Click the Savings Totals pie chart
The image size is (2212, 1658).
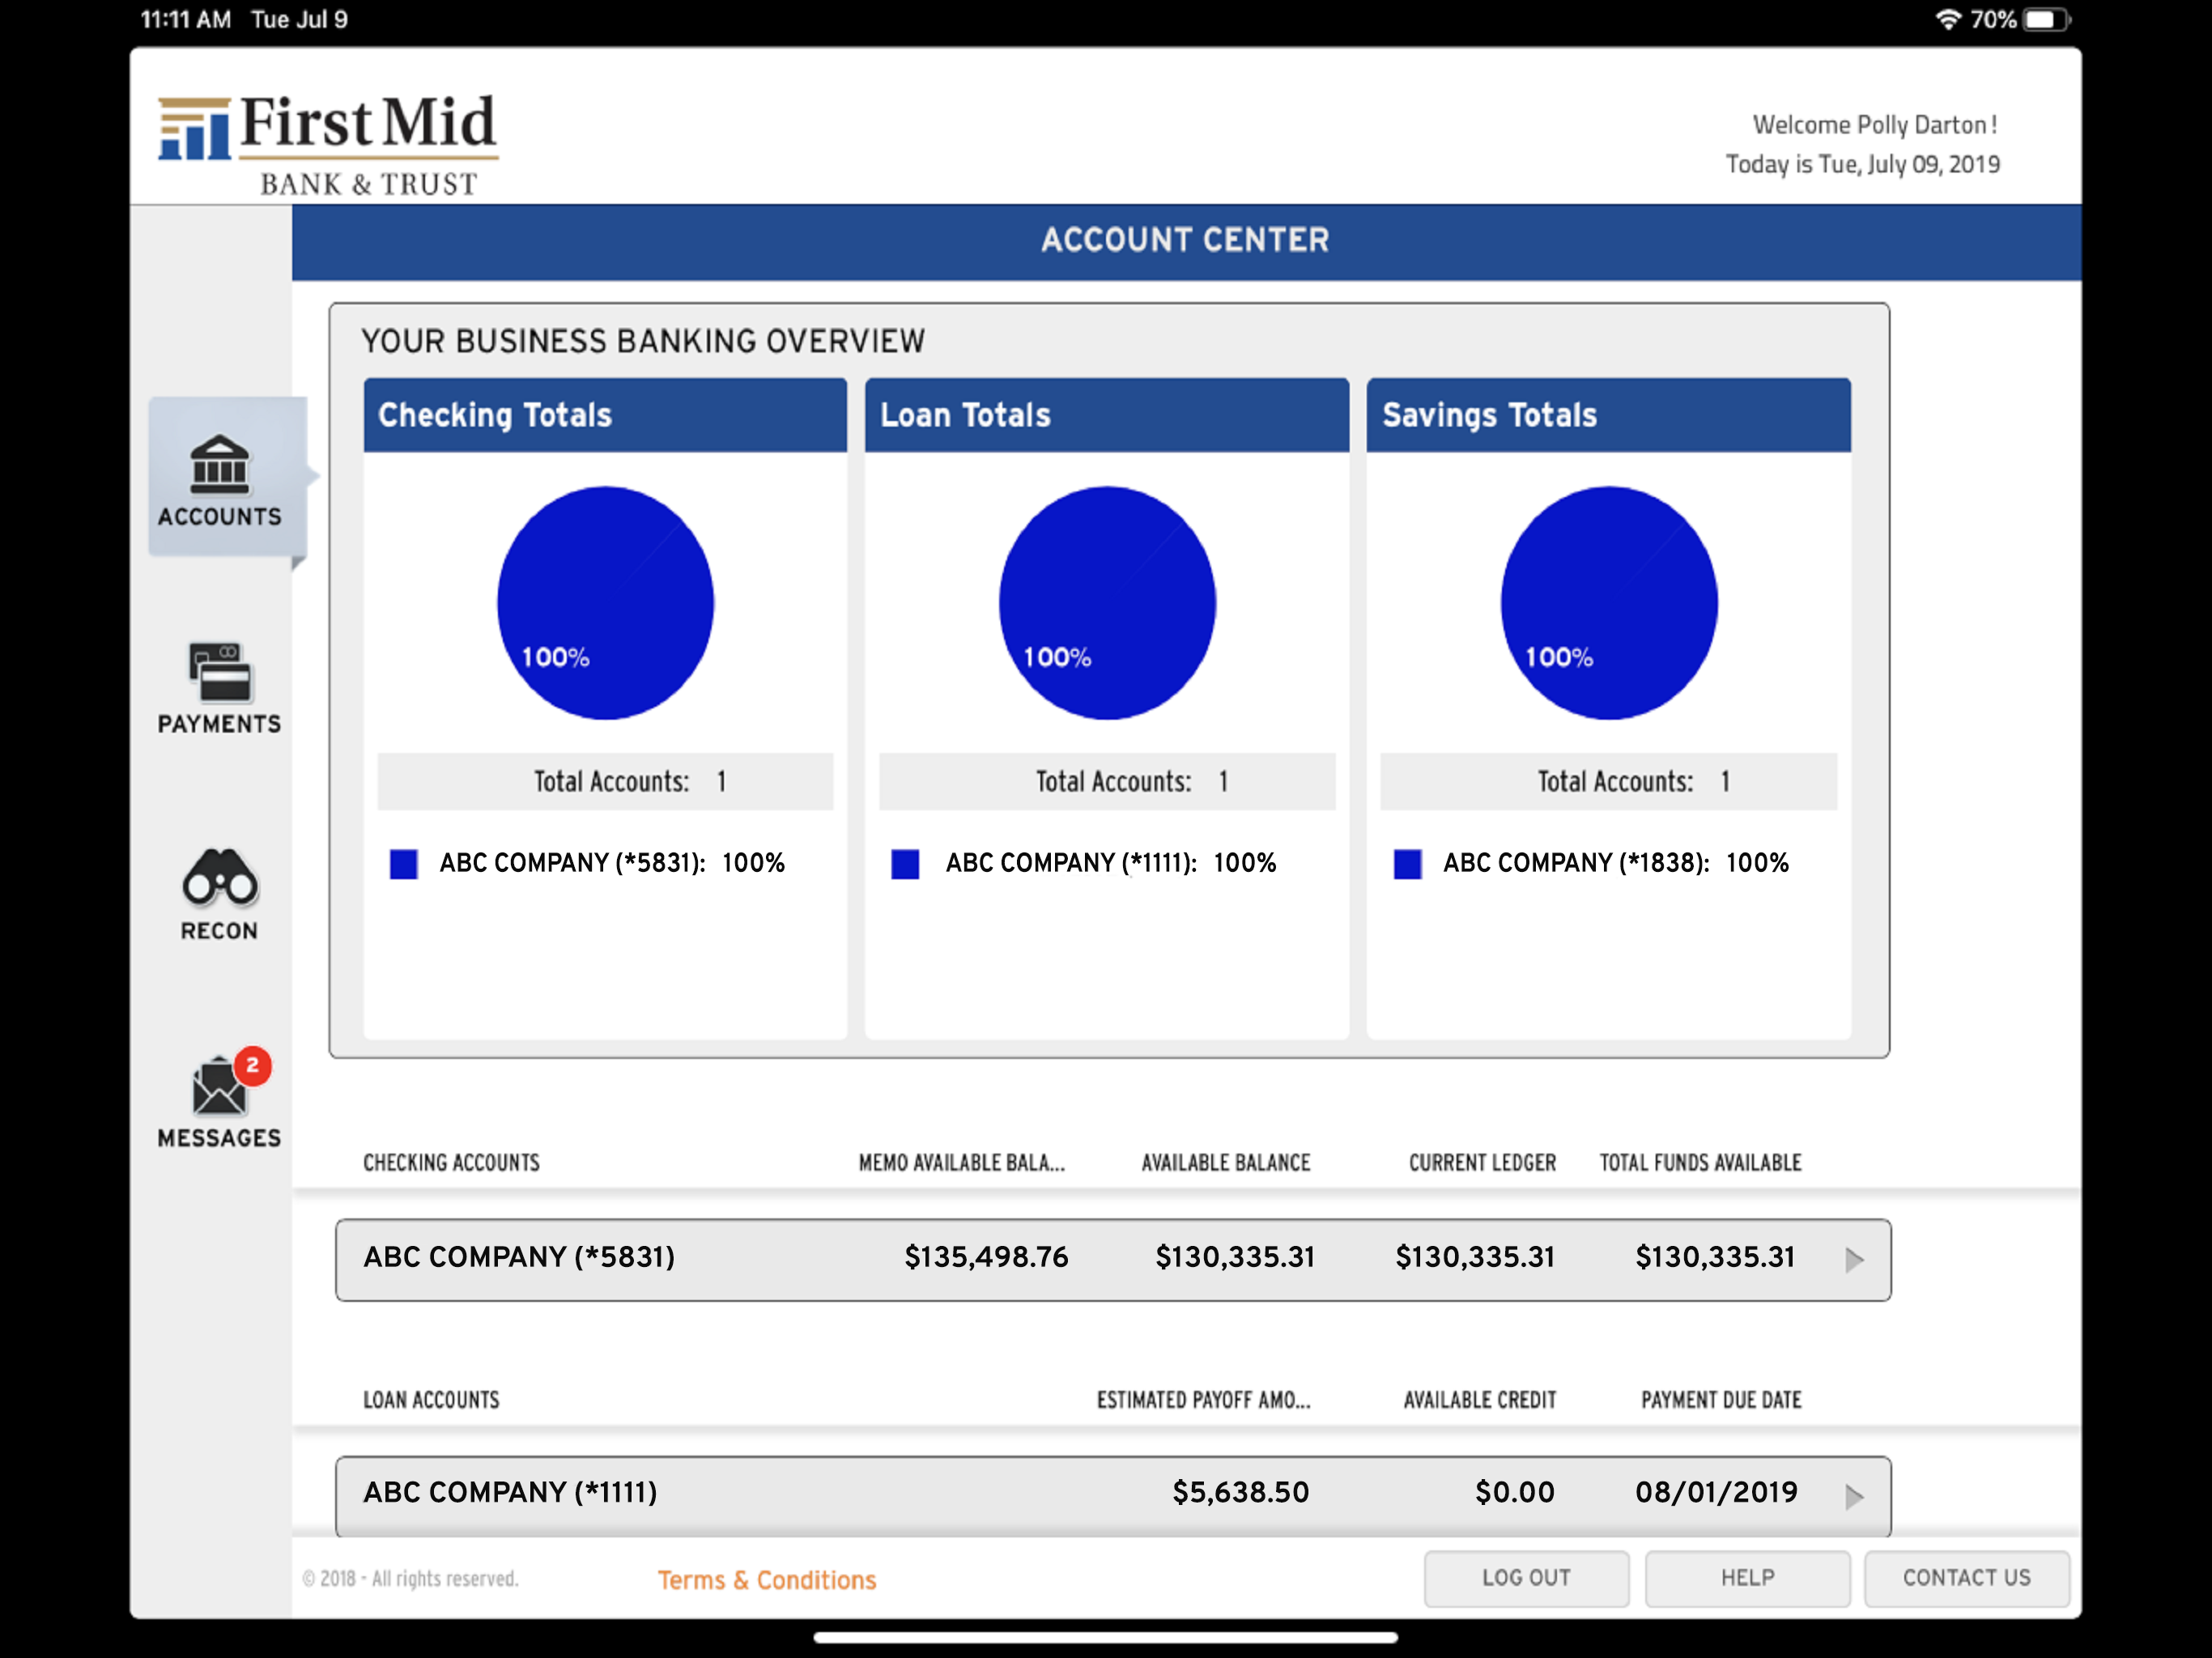(x=1609, y=603)
